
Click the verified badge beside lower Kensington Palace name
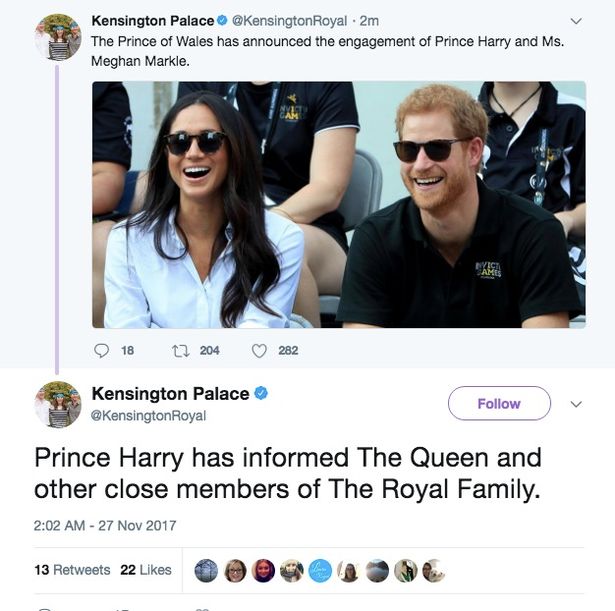tap(261, 393)
